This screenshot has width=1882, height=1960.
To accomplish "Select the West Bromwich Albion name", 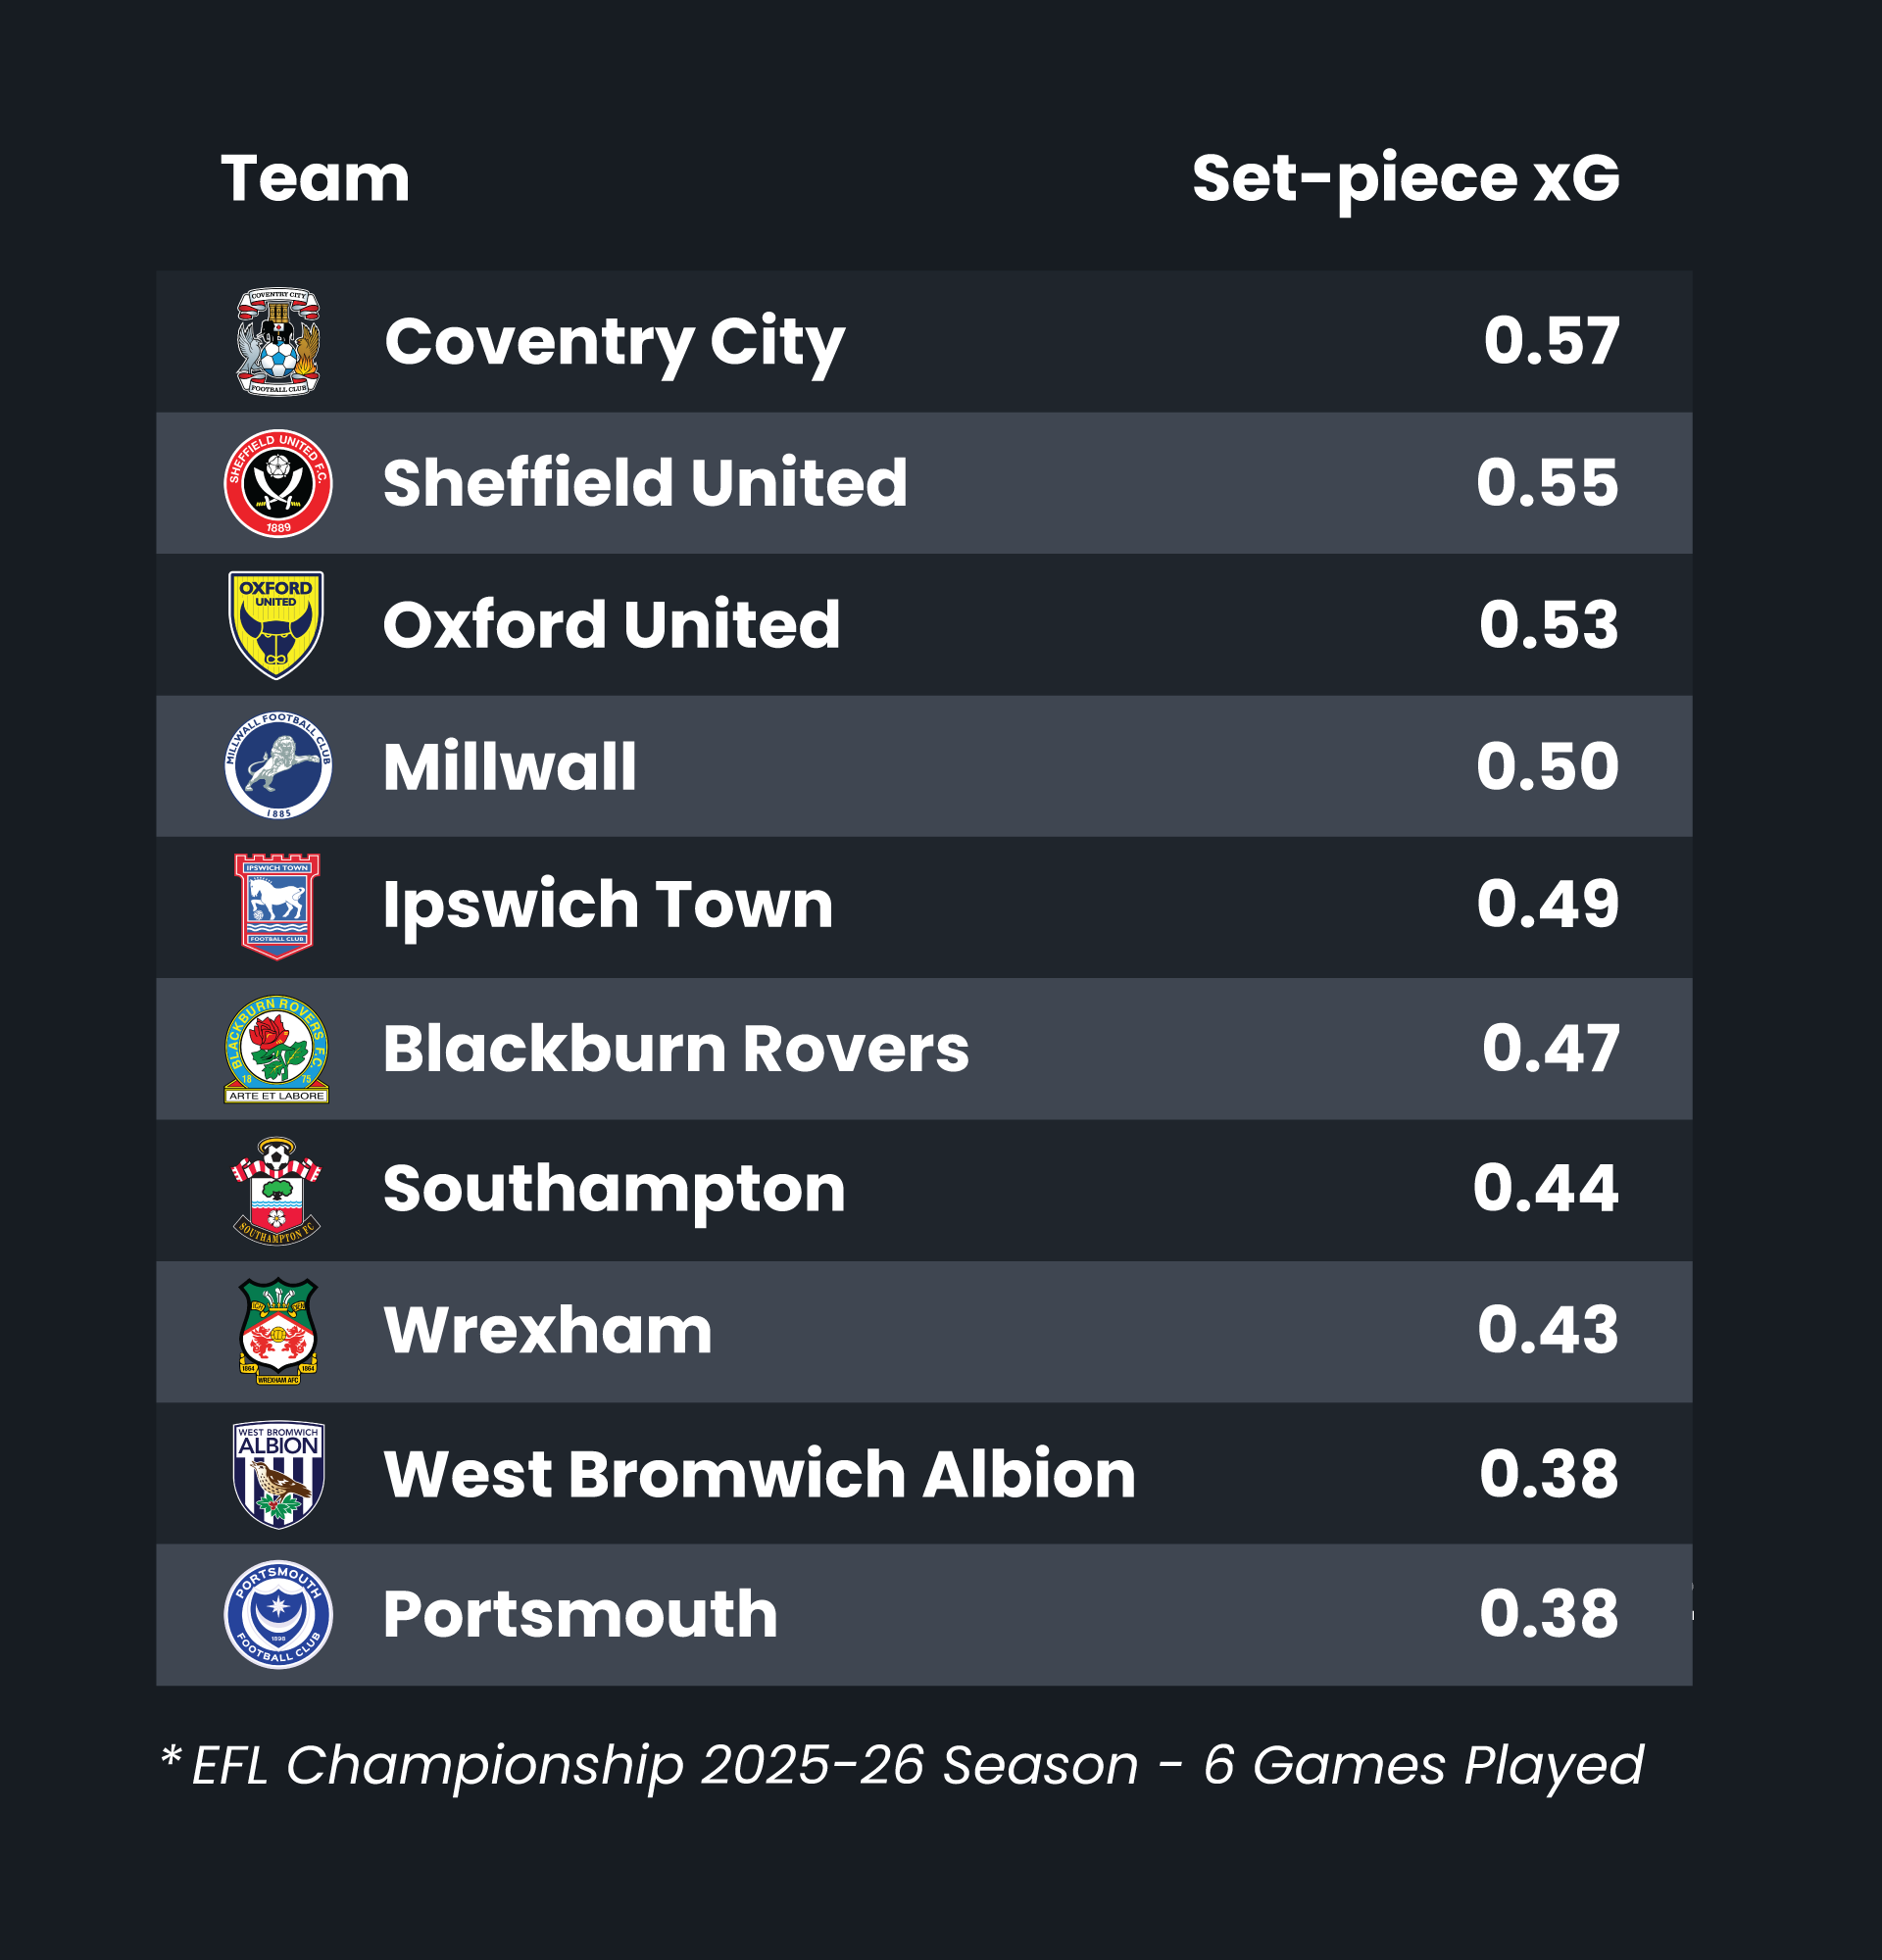I will (x=759, y=1474).
